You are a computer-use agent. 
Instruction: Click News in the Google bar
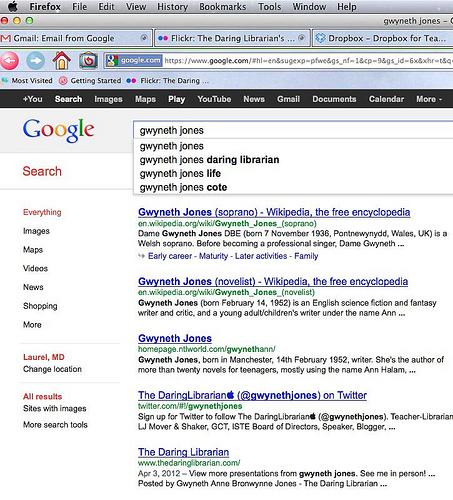(x=254, y=99)
